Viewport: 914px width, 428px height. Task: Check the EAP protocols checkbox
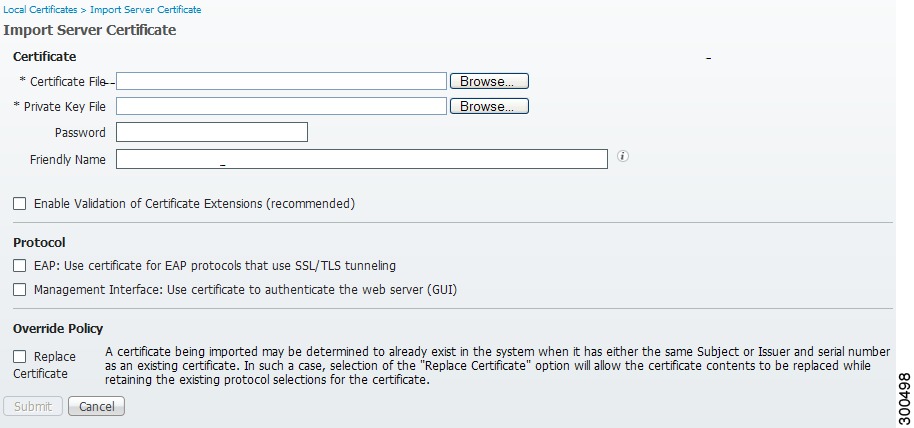click(x=20, y=266)
